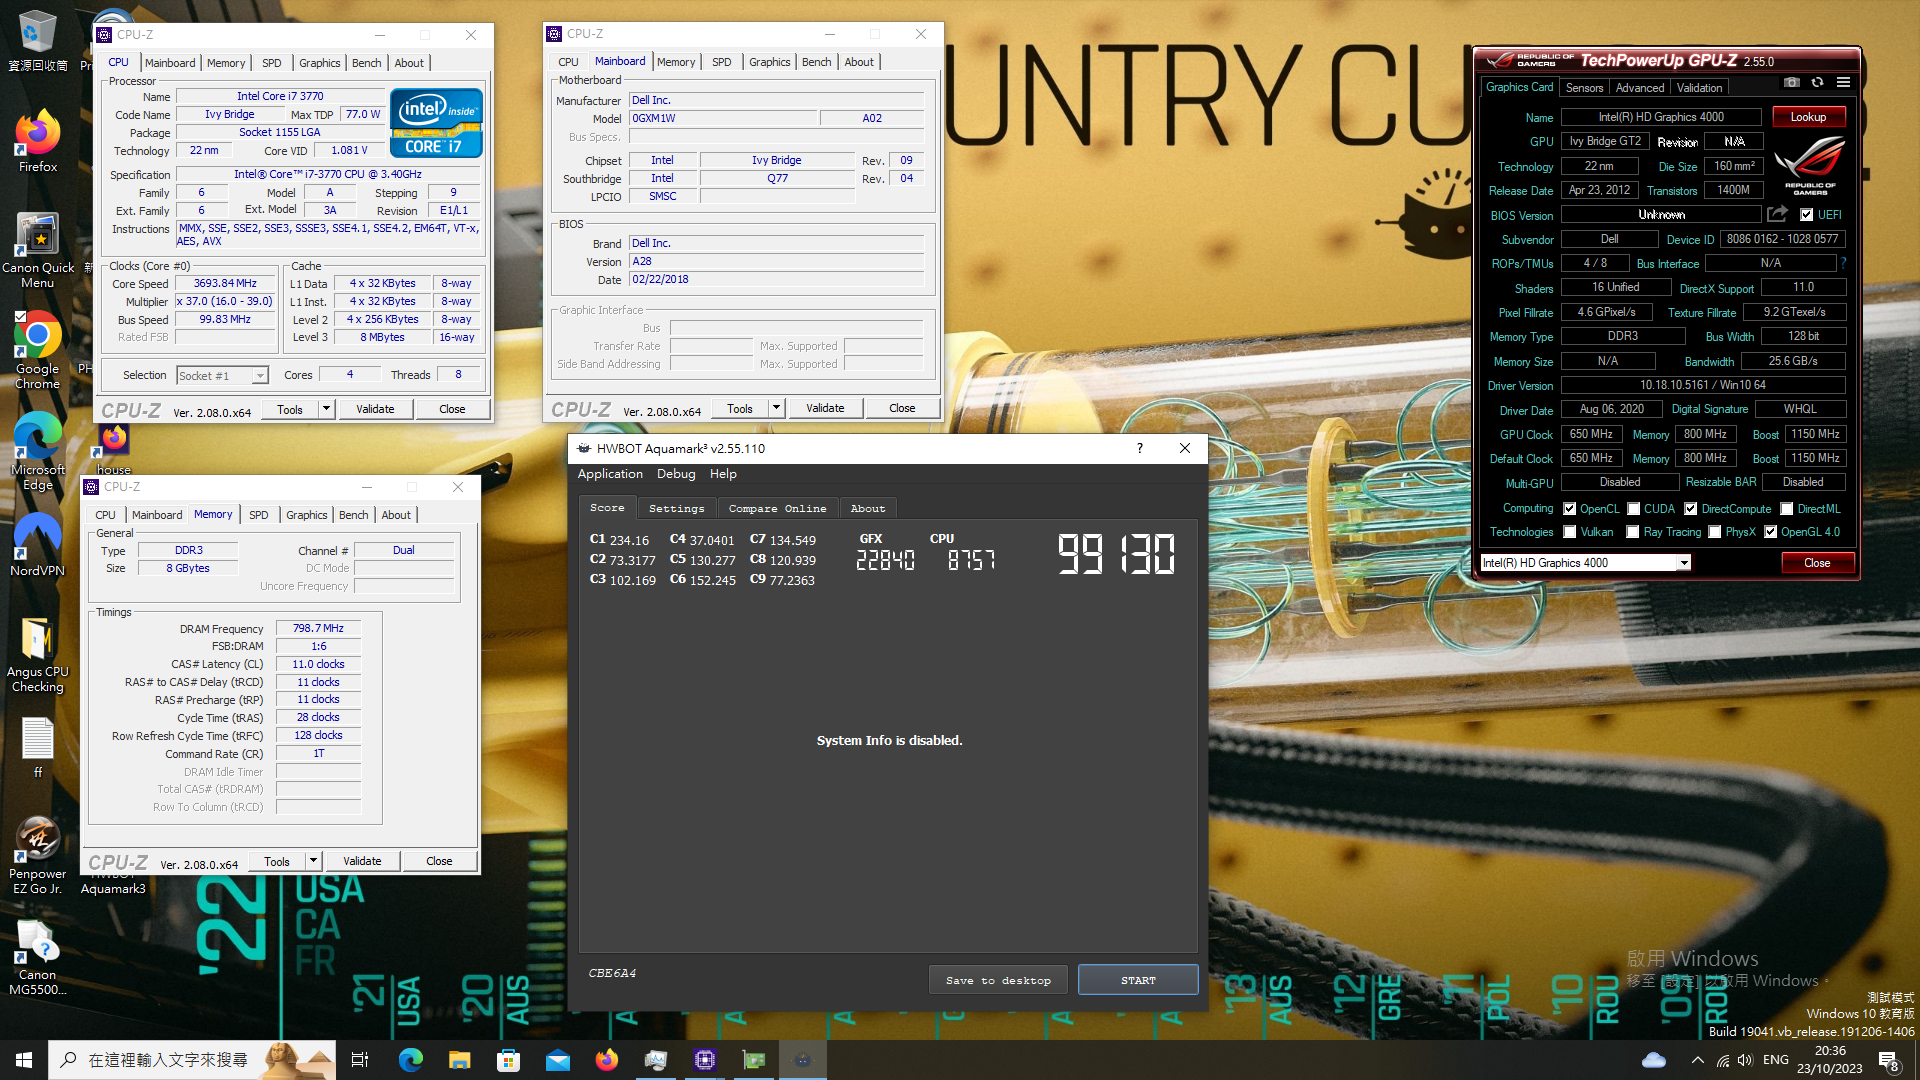Image resolution: width=1920 pixels, height=1080 pixels.
Task: Click Aquamark3 icon in the taskbar
Action: 803,1060
